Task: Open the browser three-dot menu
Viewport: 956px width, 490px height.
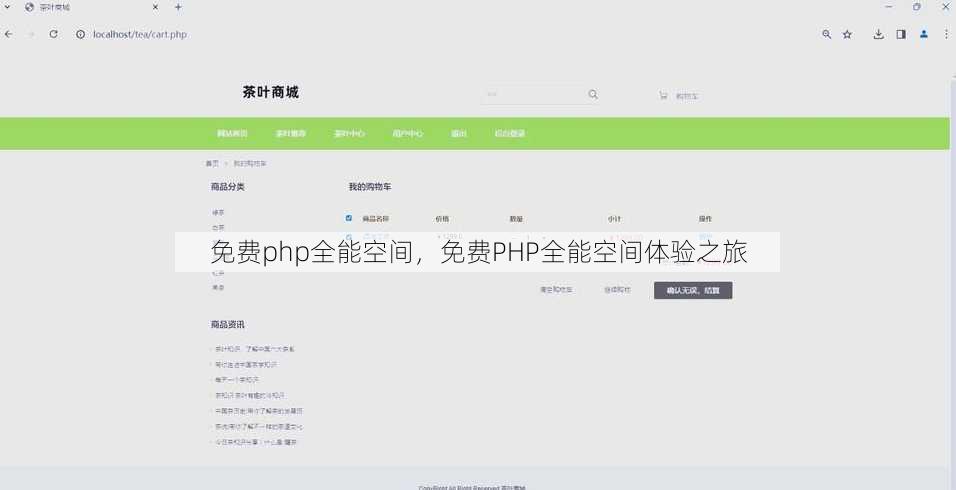Action: [x=947, y=35]
